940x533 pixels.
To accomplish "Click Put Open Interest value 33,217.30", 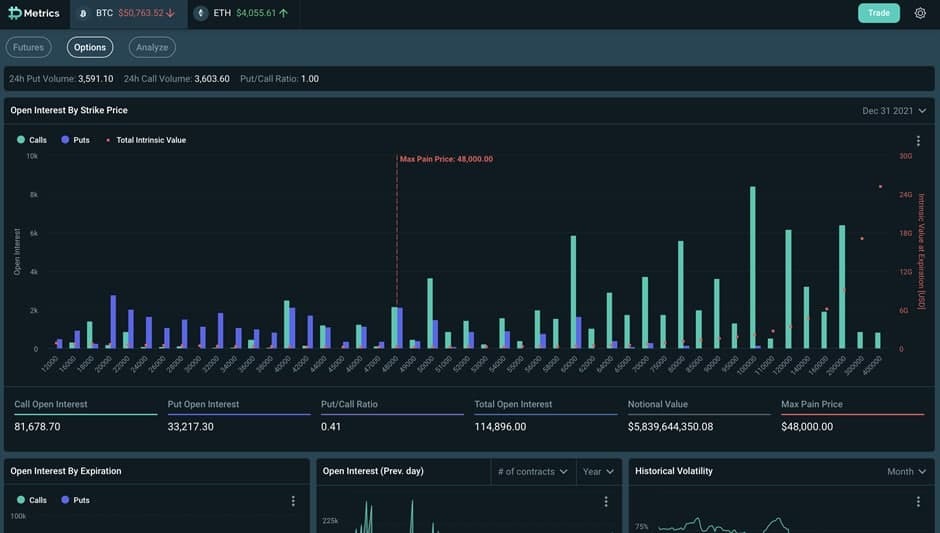I will [191, 427].
